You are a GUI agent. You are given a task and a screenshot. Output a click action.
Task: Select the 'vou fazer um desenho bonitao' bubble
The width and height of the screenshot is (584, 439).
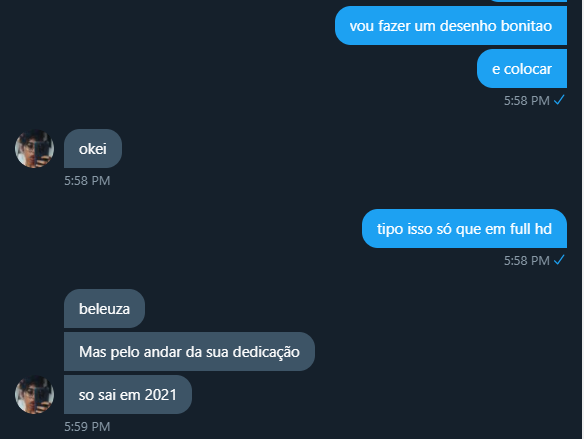(x=451, y=26)
